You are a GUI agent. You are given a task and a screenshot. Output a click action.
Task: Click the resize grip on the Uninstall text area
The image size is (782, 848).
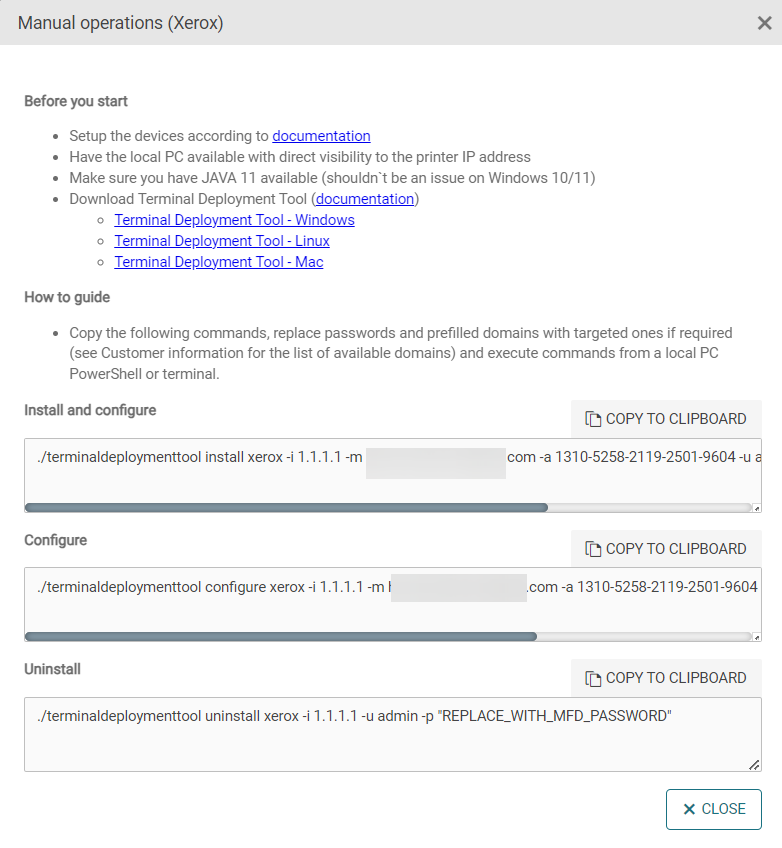pyautogui.click(x=752, y=763)
